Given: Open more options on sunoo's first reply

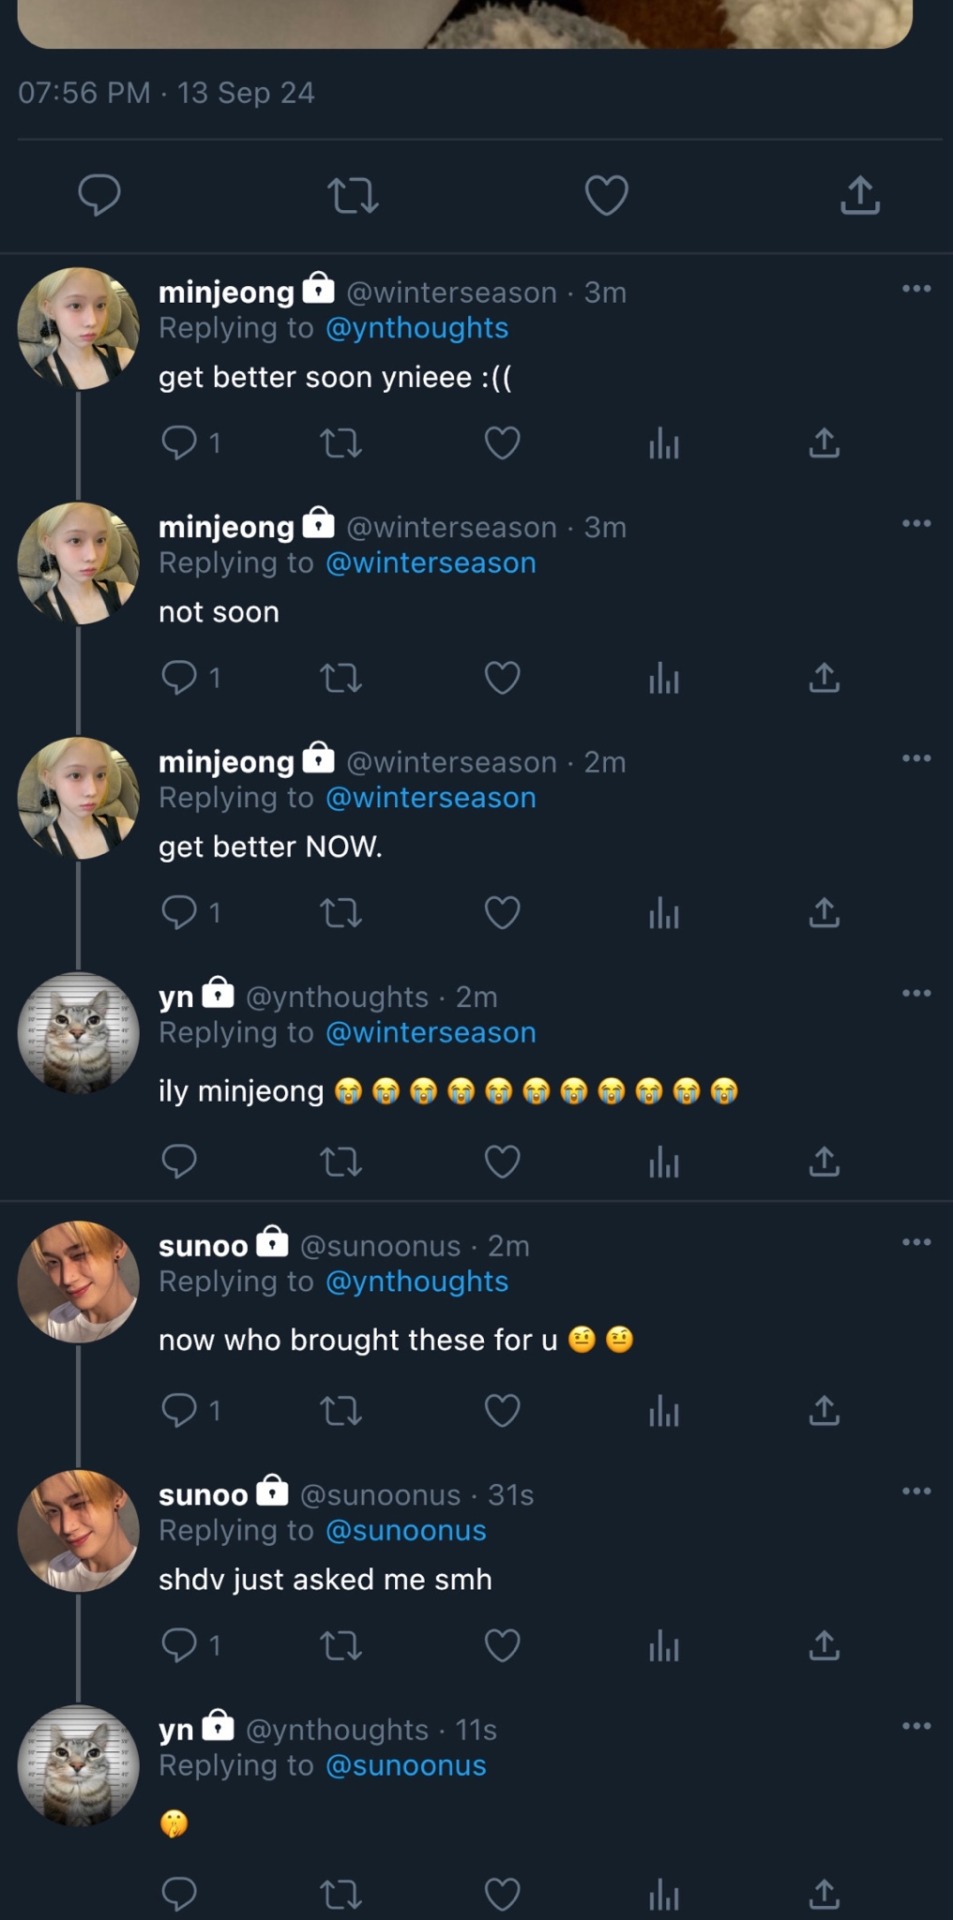Looking at the screenshot, I should pos(916,1242).
